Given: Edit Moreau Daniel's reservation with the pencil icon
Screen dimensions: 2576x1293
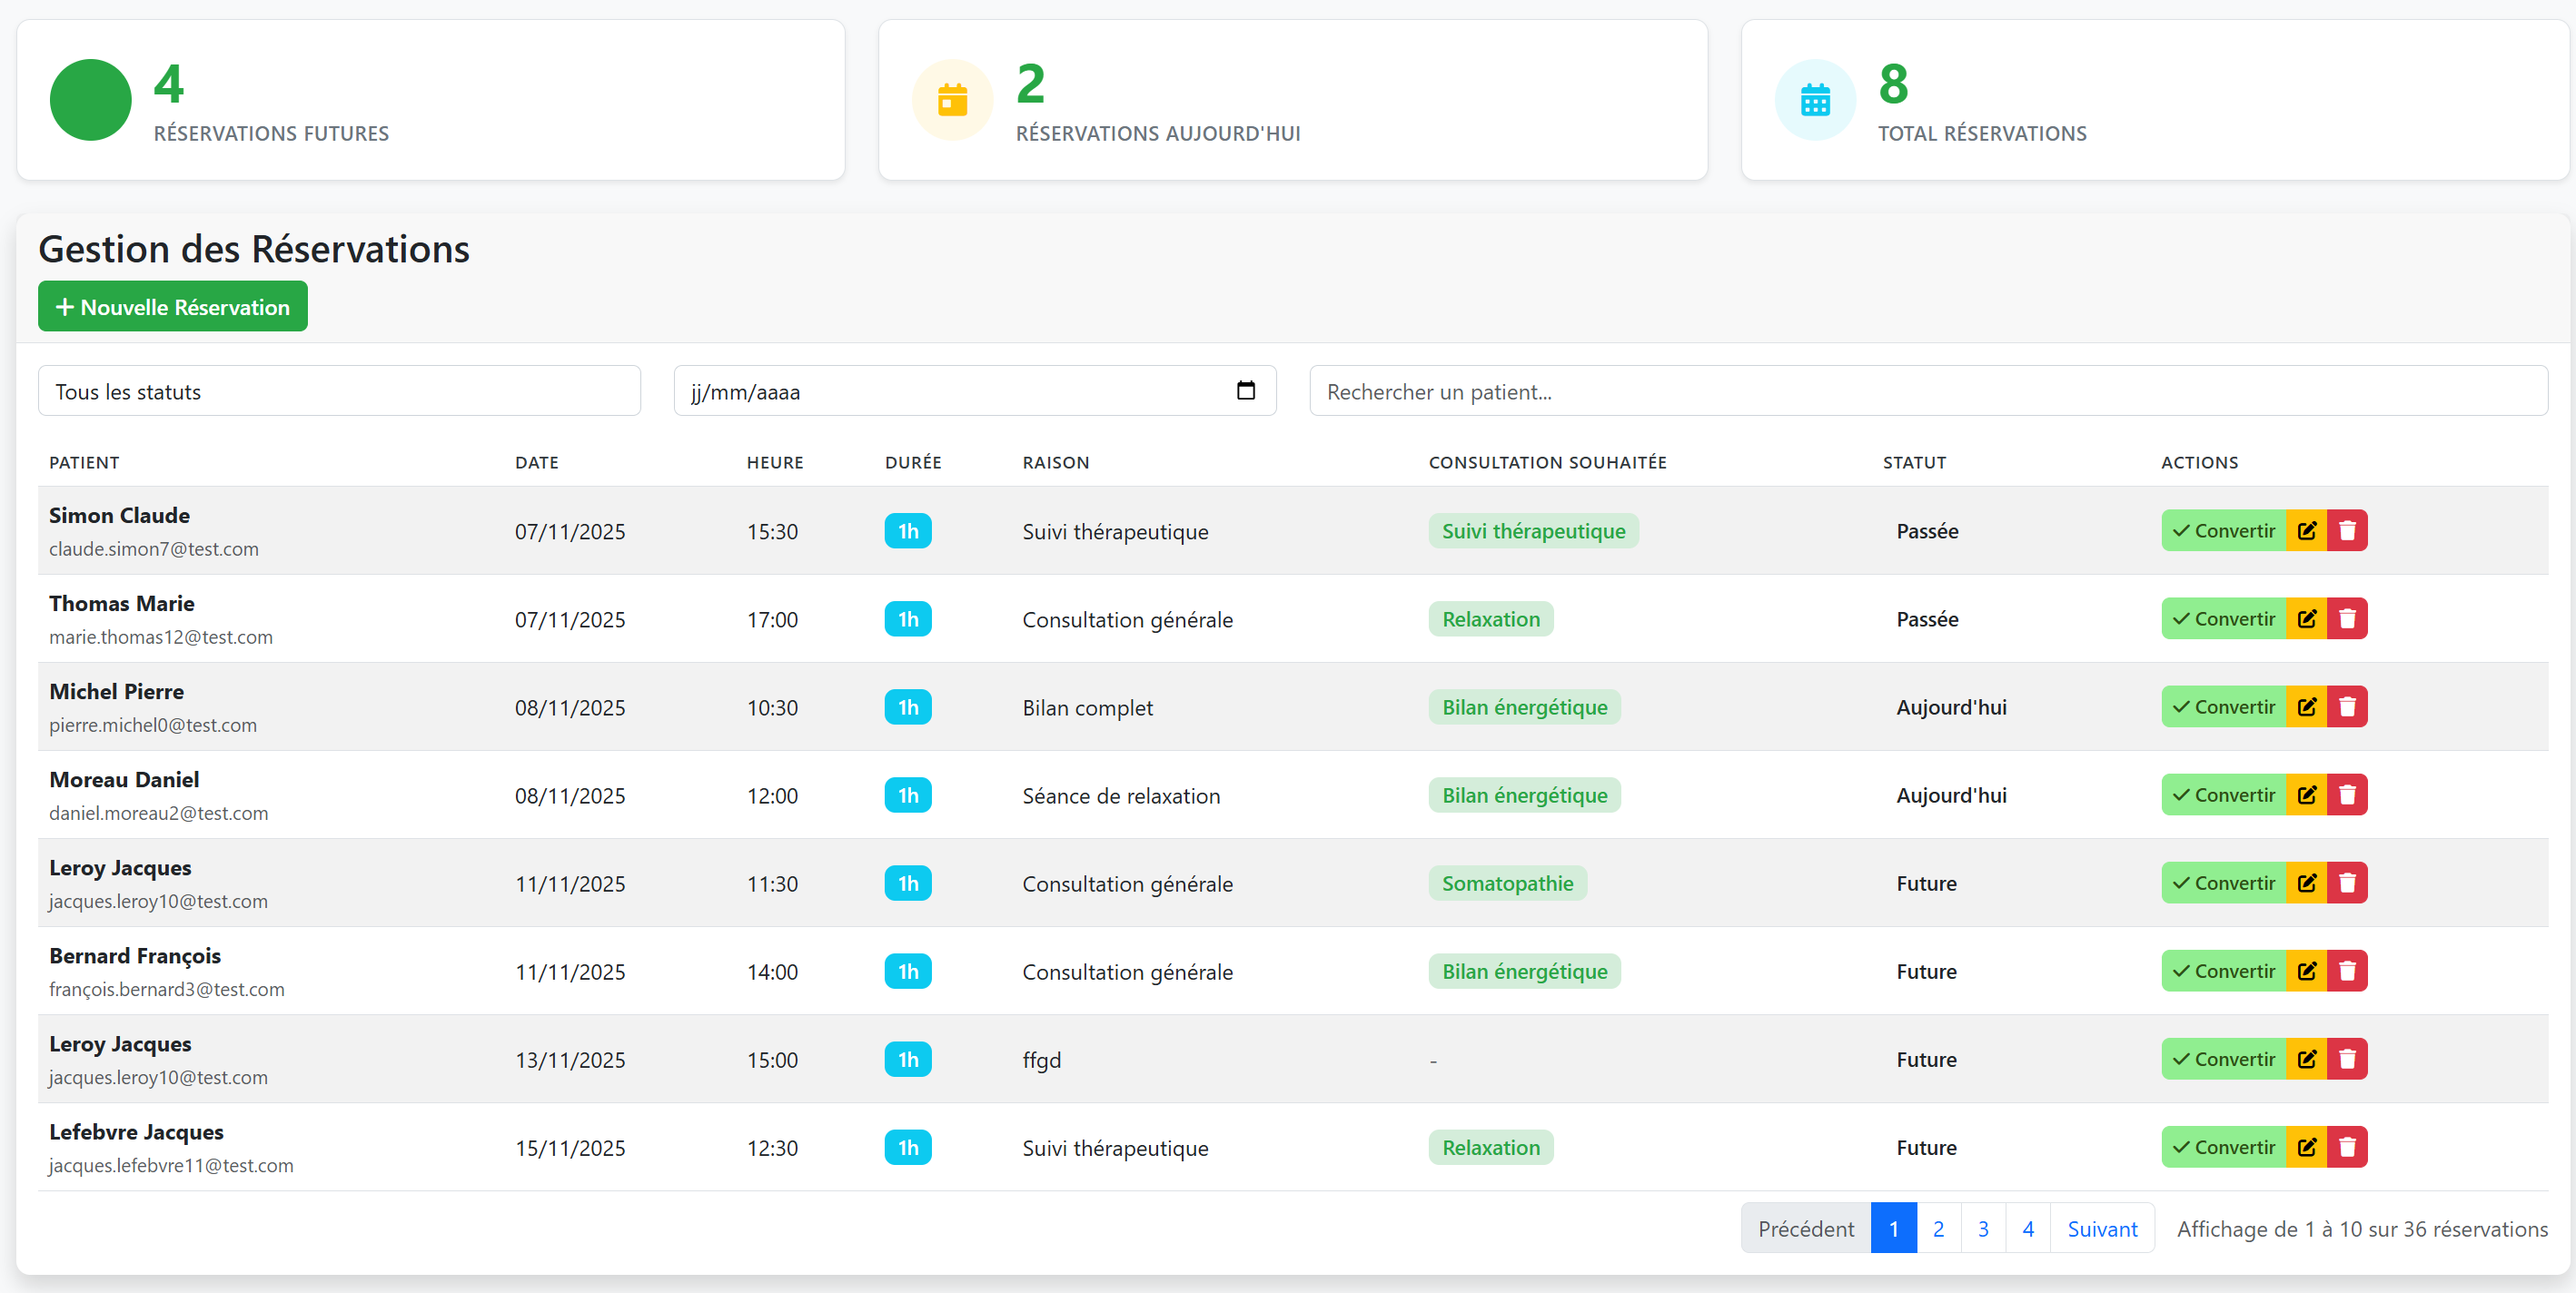Looking at the screenshot, I should 2308,794.
